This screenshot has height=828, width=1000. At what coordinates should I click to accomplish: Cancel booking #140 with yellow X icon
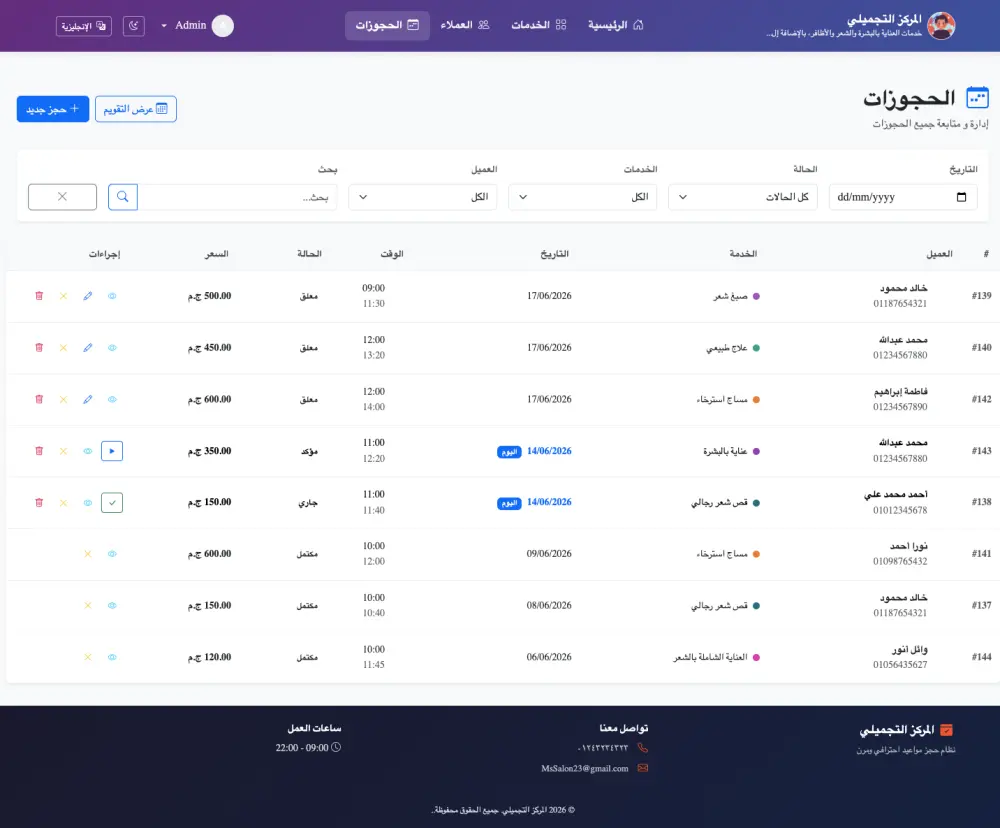coord(63,348)
